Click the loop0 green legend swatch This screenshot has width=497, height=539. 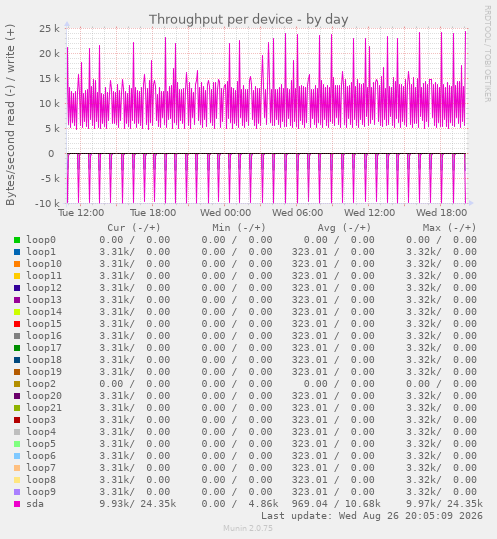click(17, 240)
